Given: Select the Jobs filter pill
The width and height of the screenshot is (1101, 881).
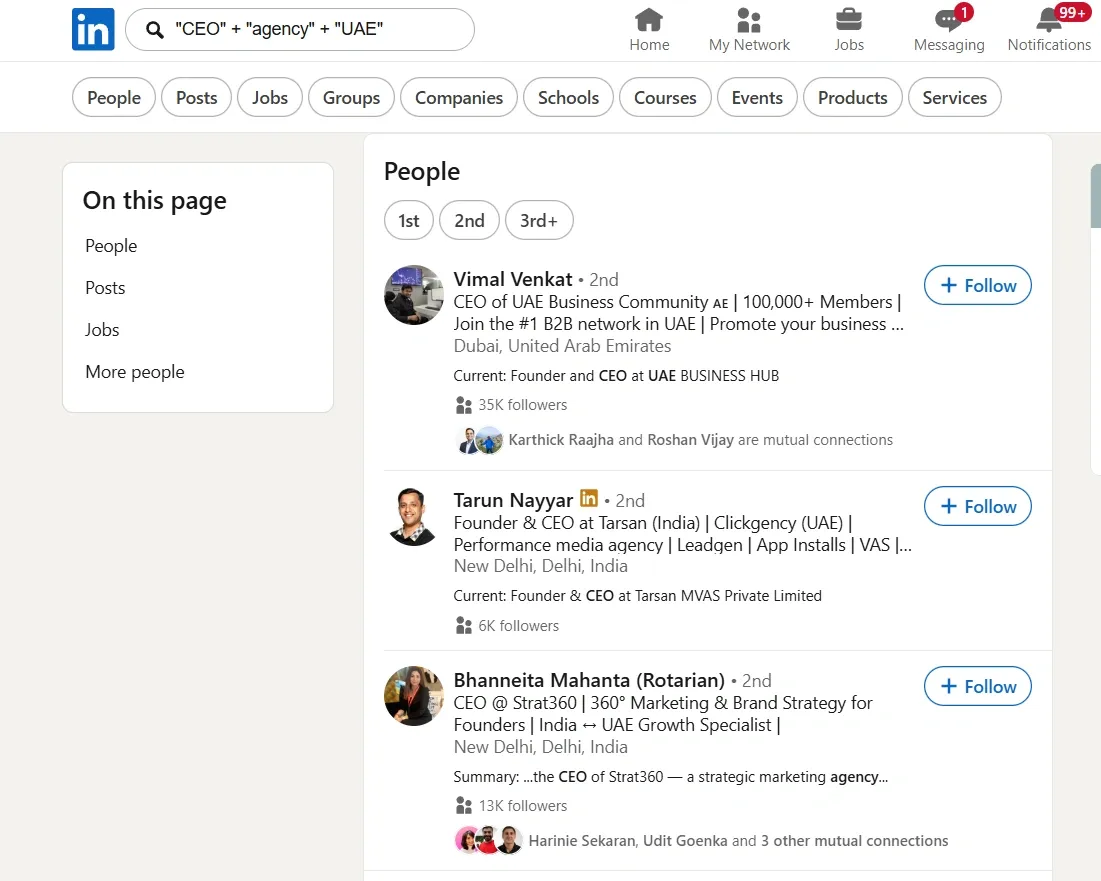Looking at the screenshot, I should point(270,98).
